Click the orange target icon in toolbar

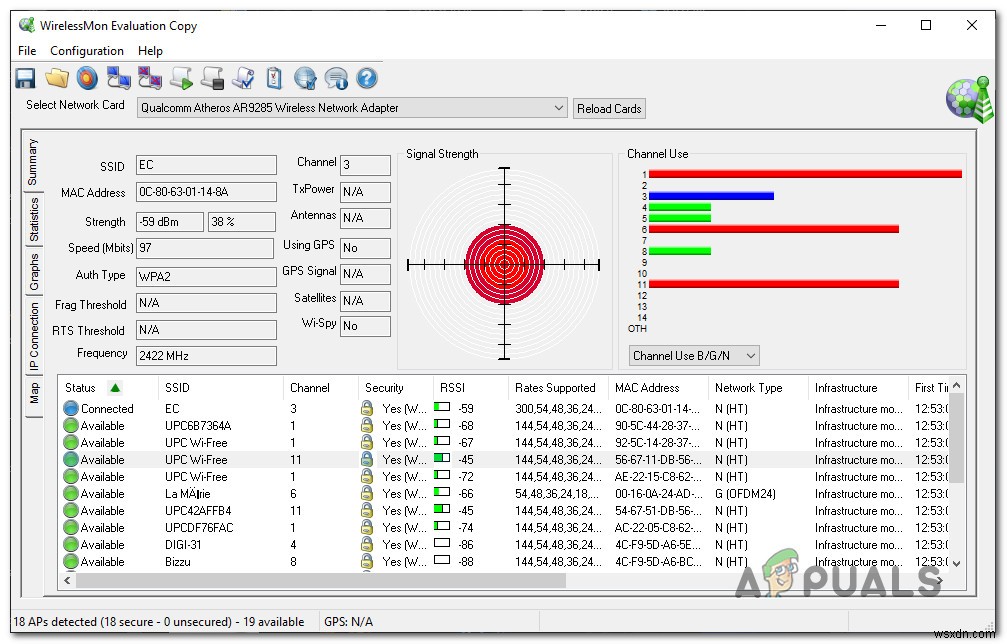click(88, 77)
